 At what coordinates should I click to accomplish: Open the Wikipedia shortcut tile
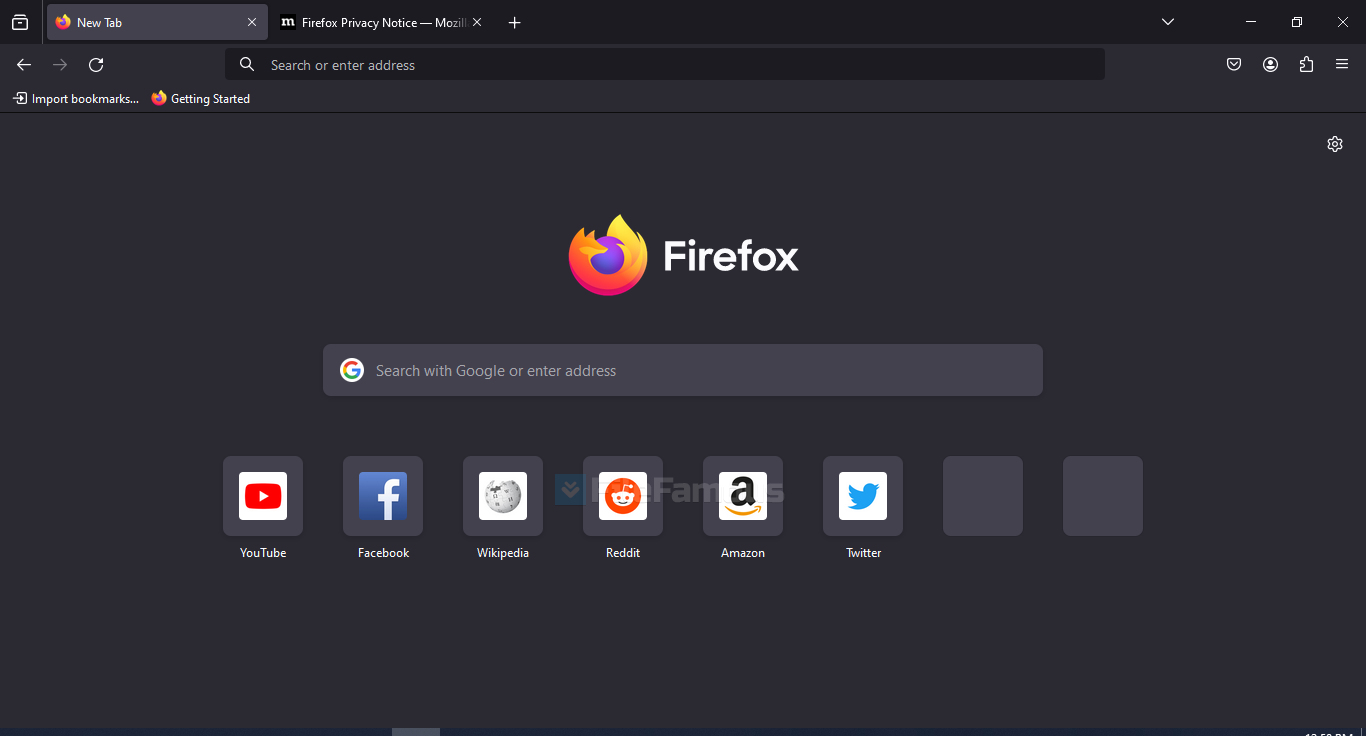(x=503, y=496)
